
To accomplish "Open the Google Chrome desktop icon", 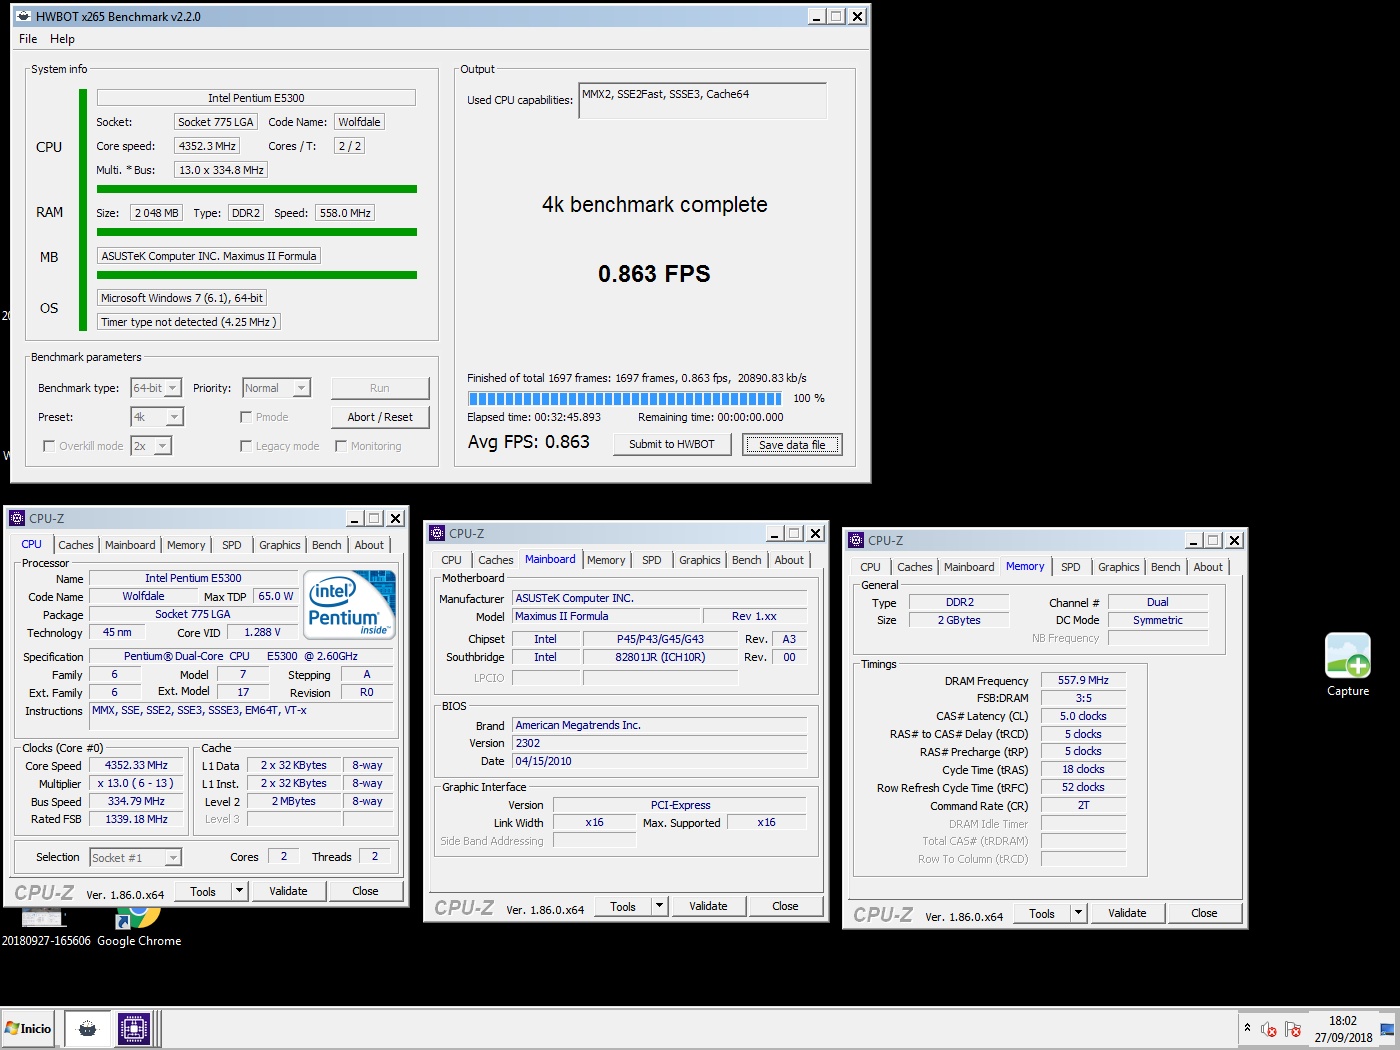I will (139, 926).
